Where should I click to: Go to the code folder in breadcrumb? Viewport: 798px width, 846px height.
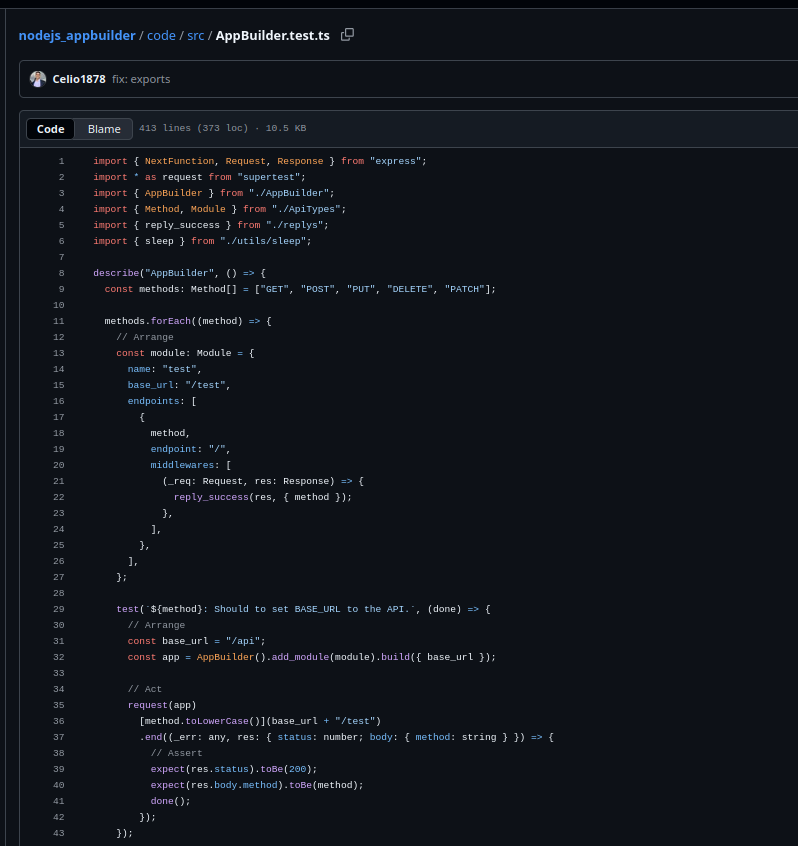click(x=161, y=35)
